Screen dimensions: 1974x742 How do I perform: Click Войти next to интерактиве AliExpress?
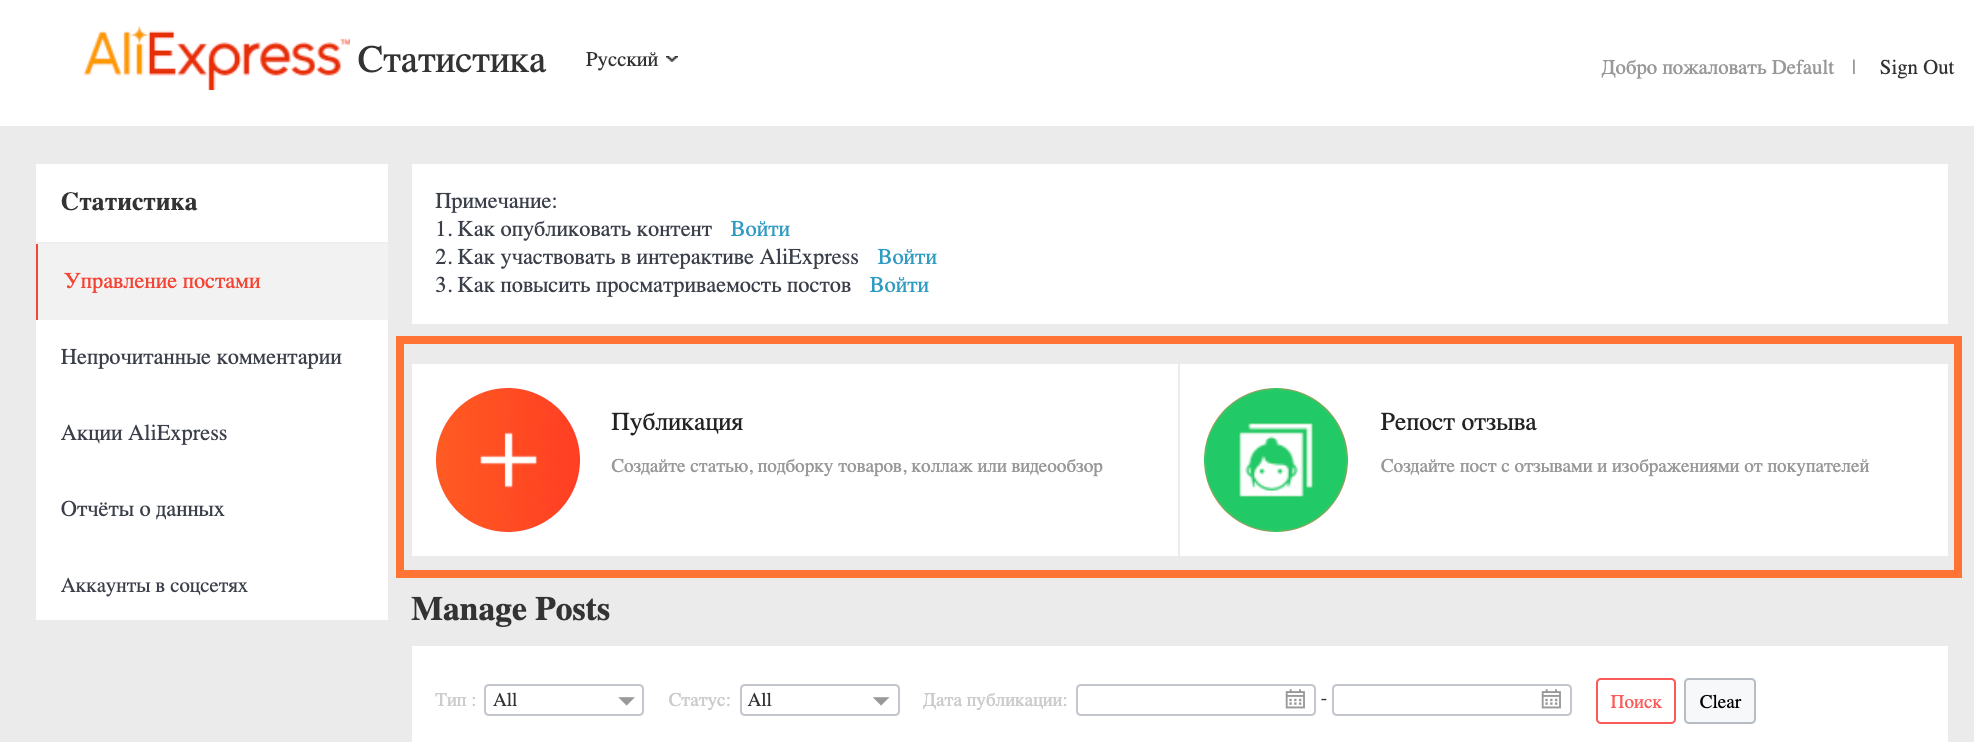point(907,257)
